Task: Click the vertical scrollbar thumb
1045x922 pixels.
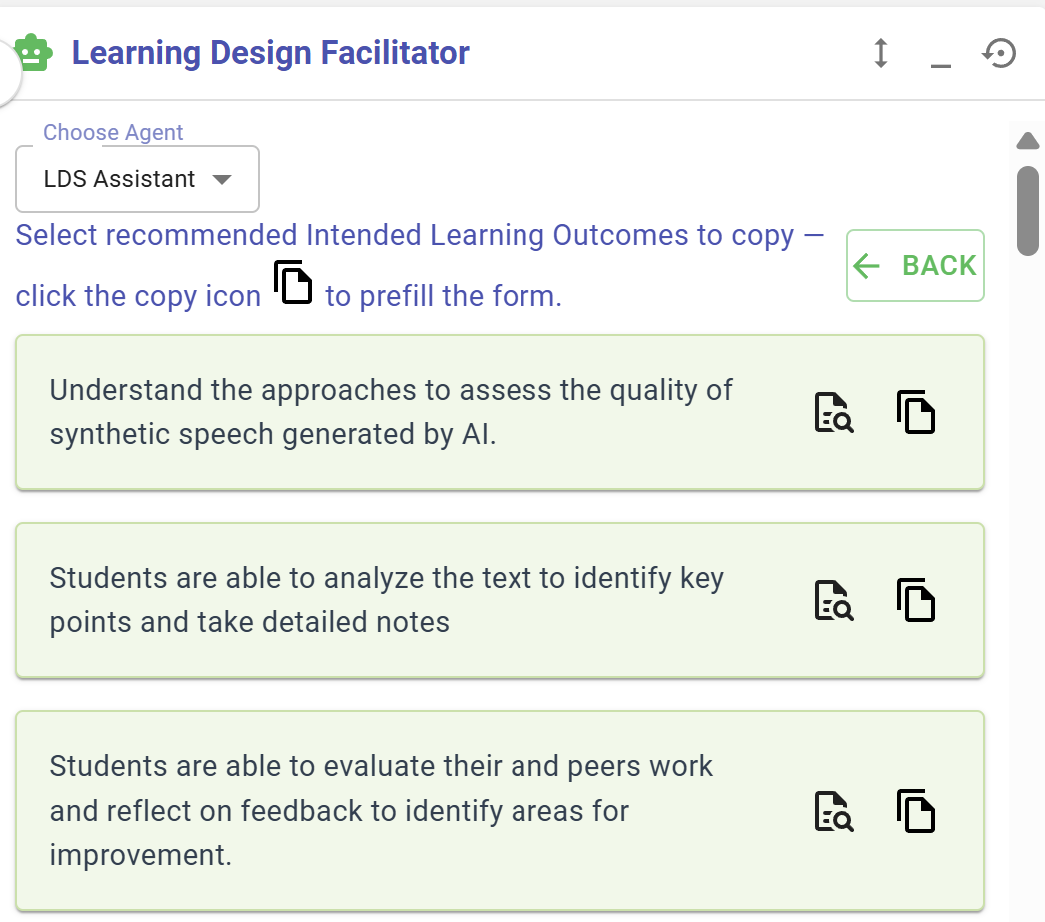Action: (1028, 211)
